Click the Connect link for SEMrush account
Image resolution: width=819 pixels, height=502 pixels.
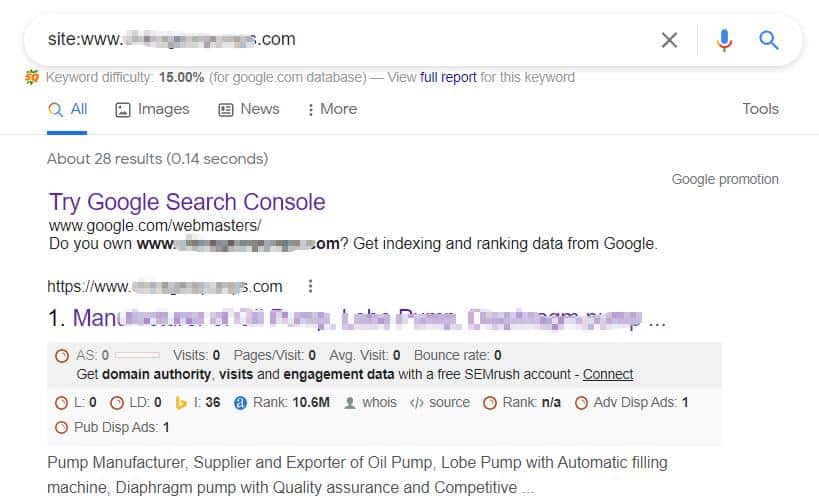tap(608, 375)
